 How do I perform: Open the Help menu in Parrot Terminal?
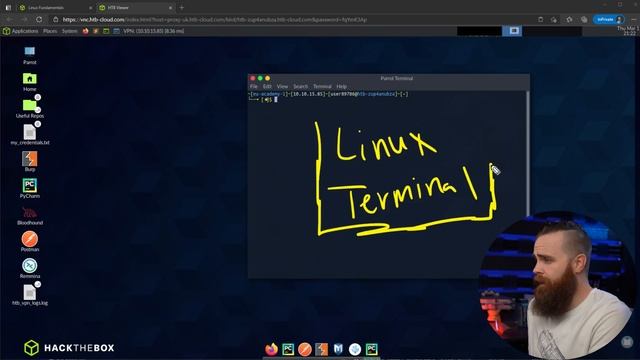342,87
